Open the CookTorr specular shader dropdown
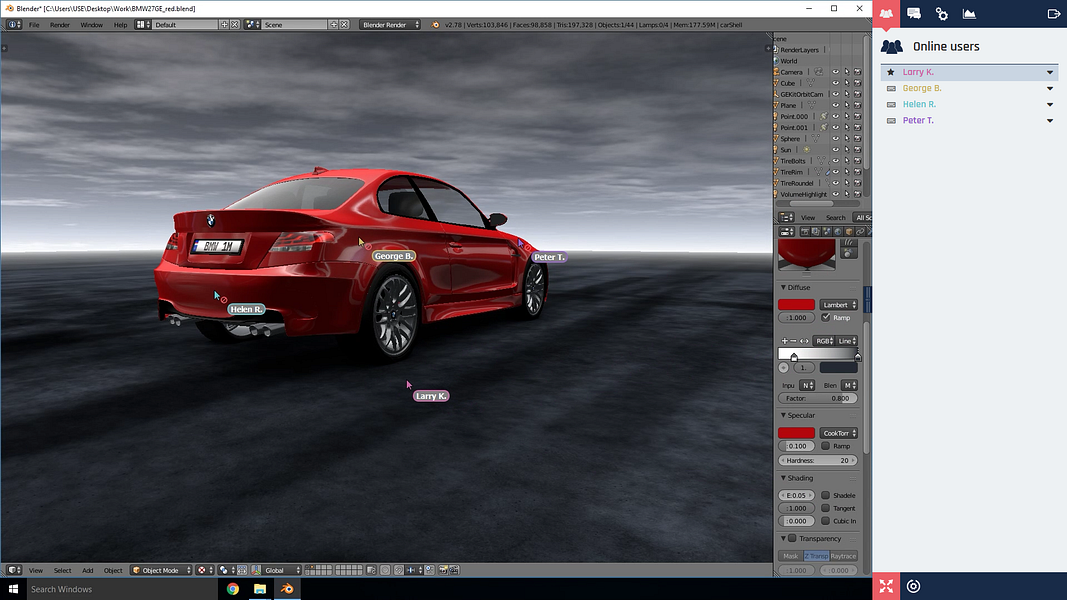 coord(838,433)
